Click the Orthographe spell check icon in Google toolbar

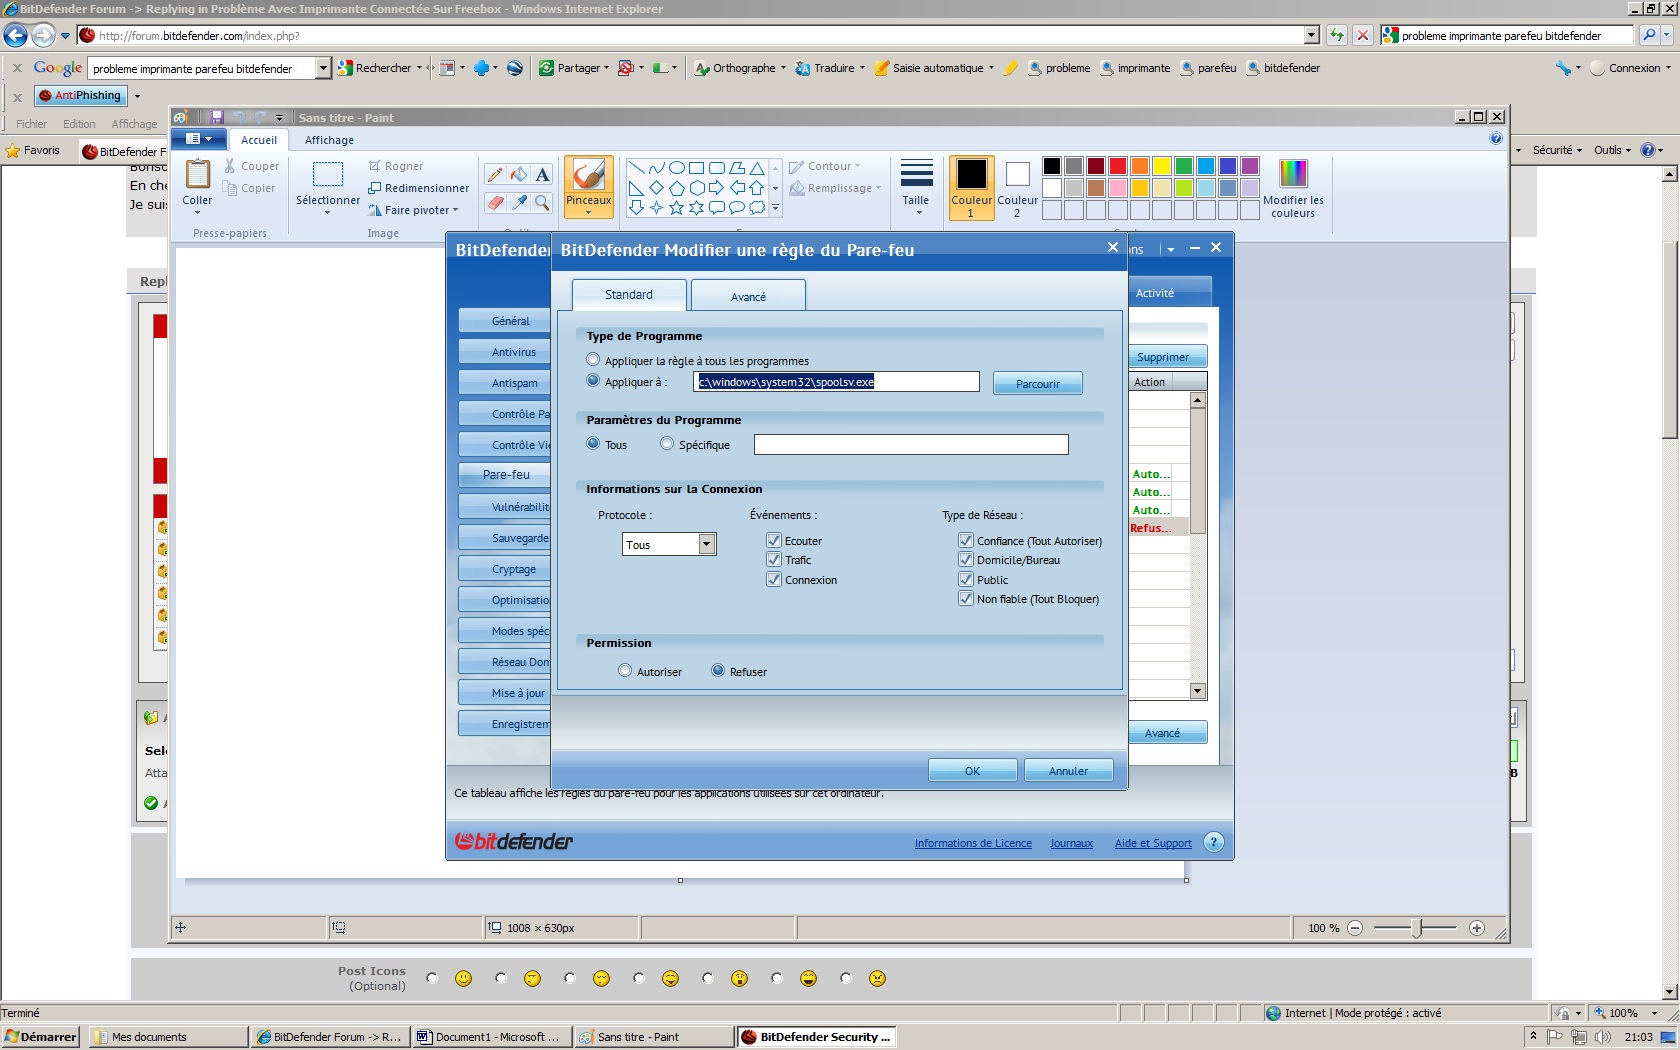[x=703, y=68]
